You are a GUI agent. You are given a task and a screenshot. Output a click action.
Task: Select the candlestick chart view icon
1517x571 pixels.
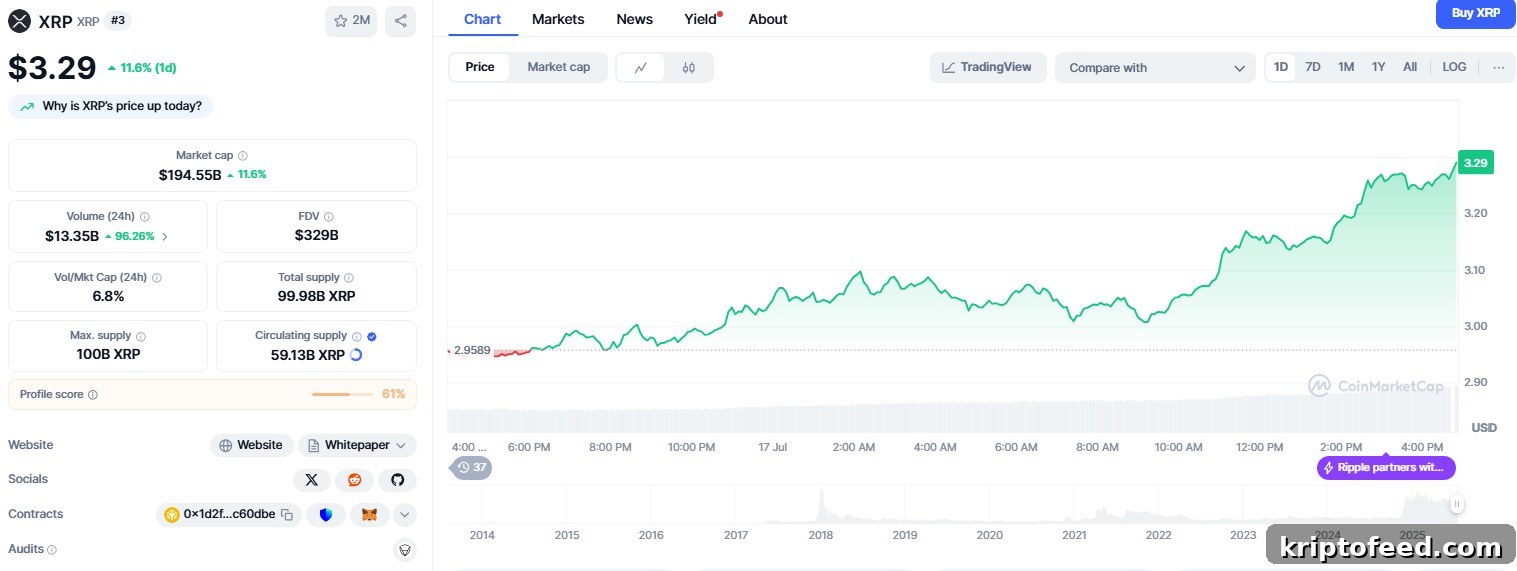tap(688, 67)
